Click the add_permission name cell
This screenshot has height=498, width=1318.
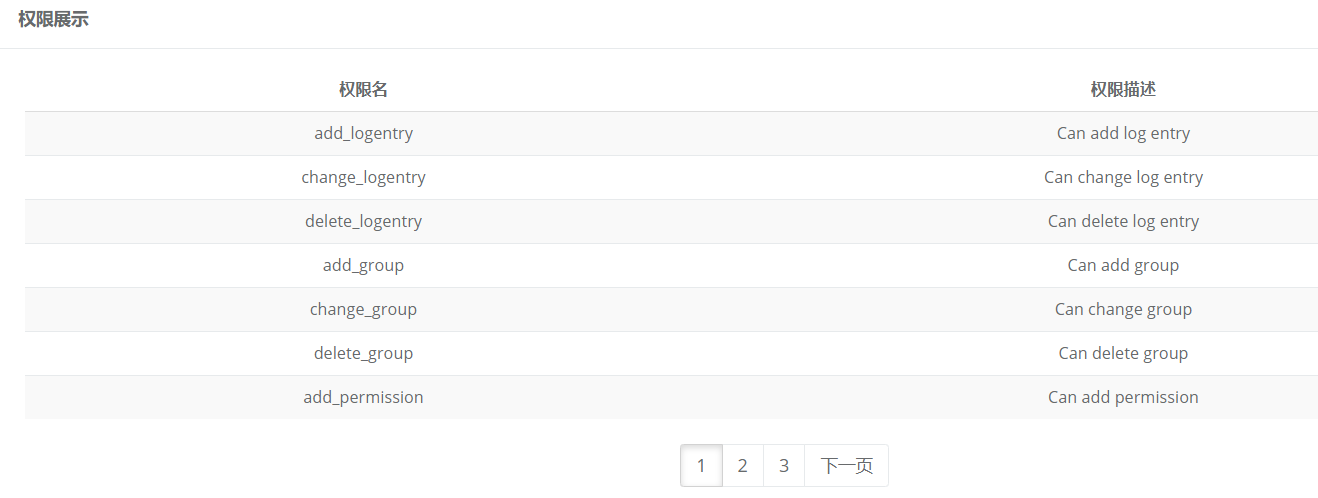click(x=363, y=397)
